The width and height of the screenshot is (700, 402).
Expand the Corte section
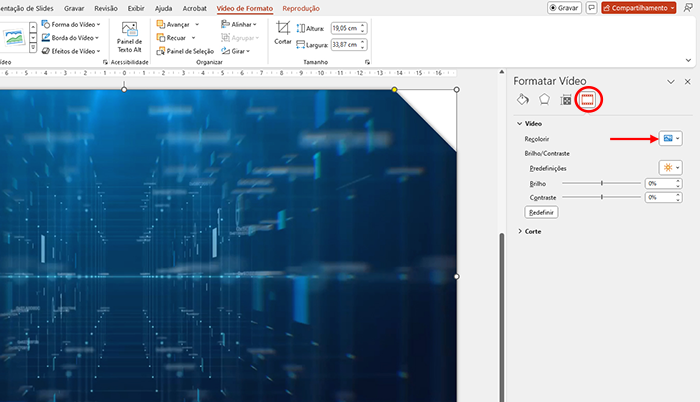click(533, 231)
